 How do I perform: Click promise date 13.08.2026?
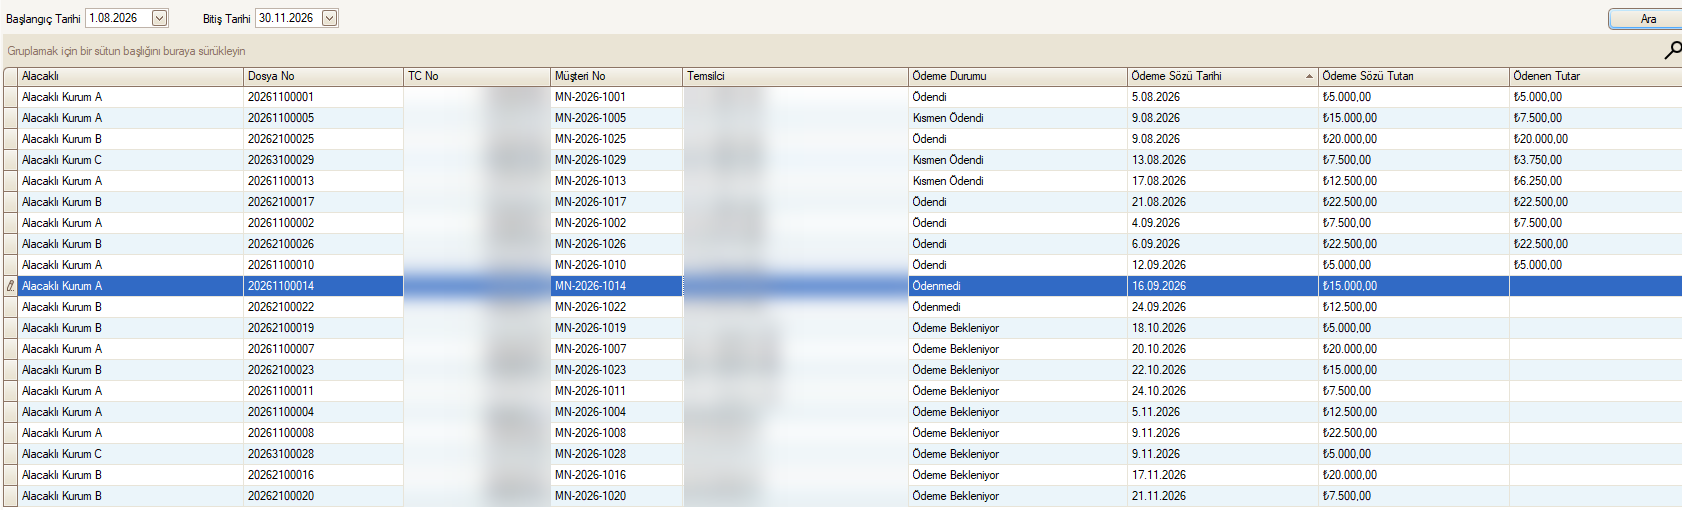click(x=1159, y=160)
